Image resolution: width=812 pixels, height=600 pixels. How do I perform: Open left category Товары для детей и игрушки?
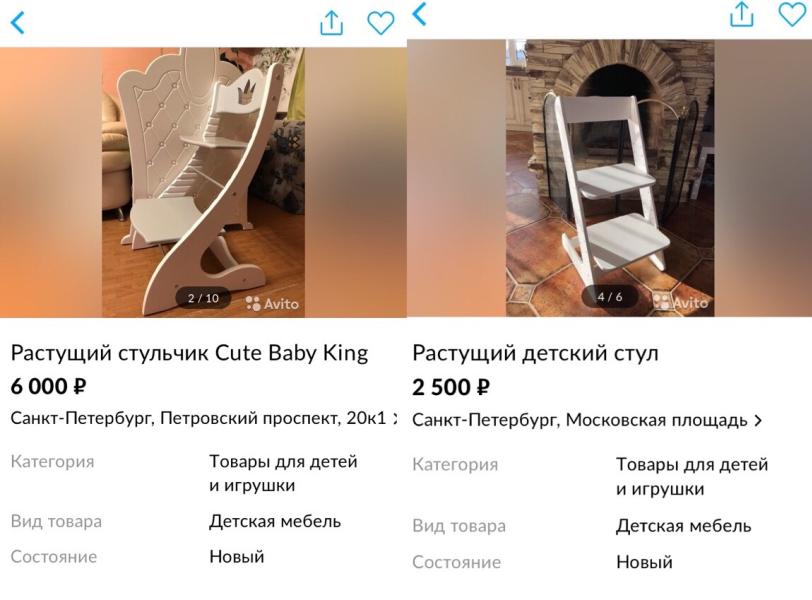(x=283, y=473)
